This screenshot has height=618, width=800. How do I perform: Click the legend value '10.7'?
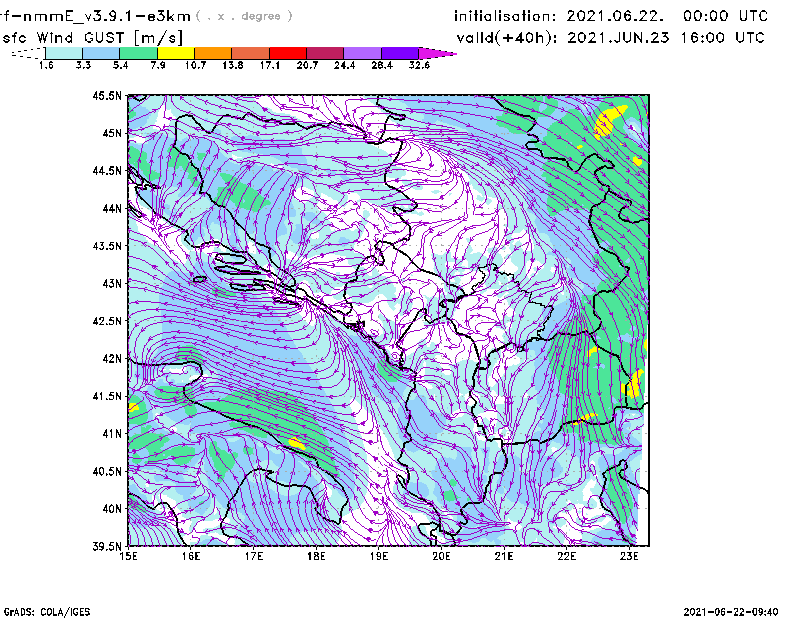tap(195, 65)
